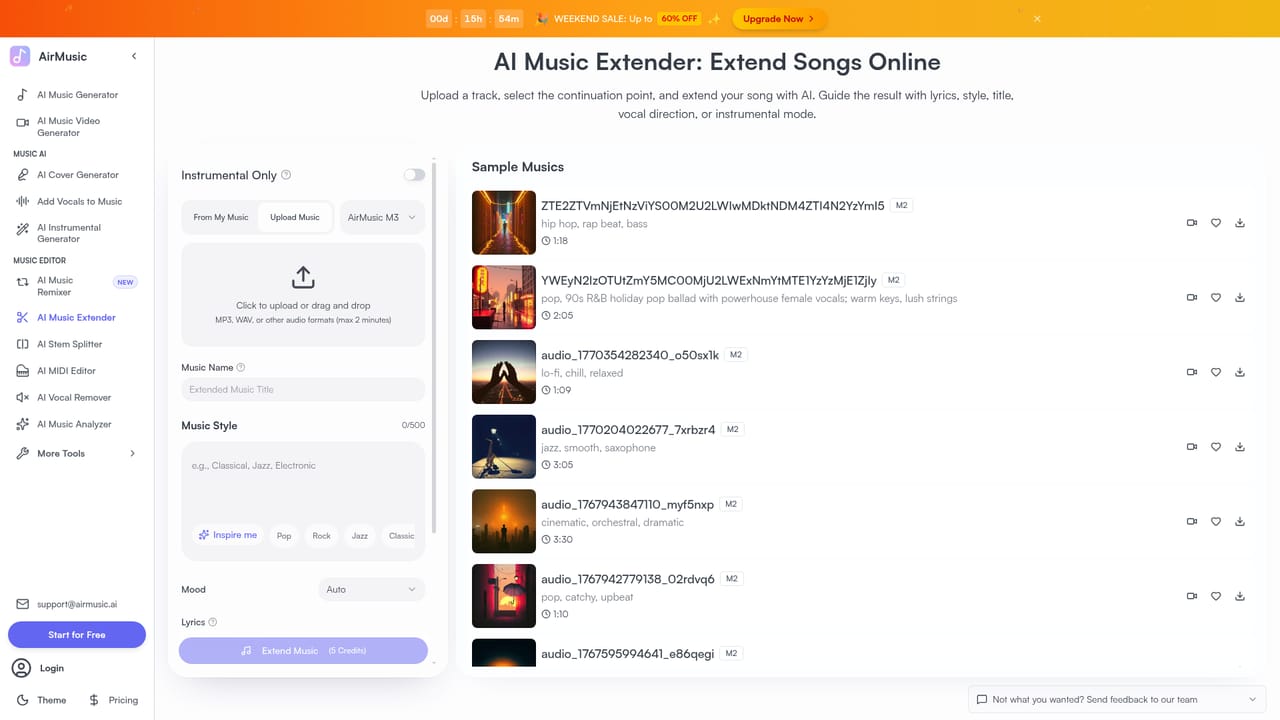Switch to the Theme toggle

(x=41, y=700)
